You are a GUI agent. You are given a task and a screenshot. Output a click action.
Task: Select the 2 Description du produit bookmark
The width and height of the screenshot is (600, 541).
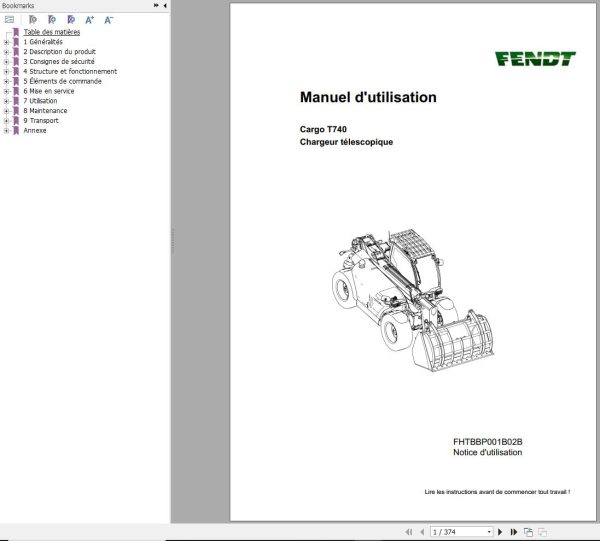point(59,52)
